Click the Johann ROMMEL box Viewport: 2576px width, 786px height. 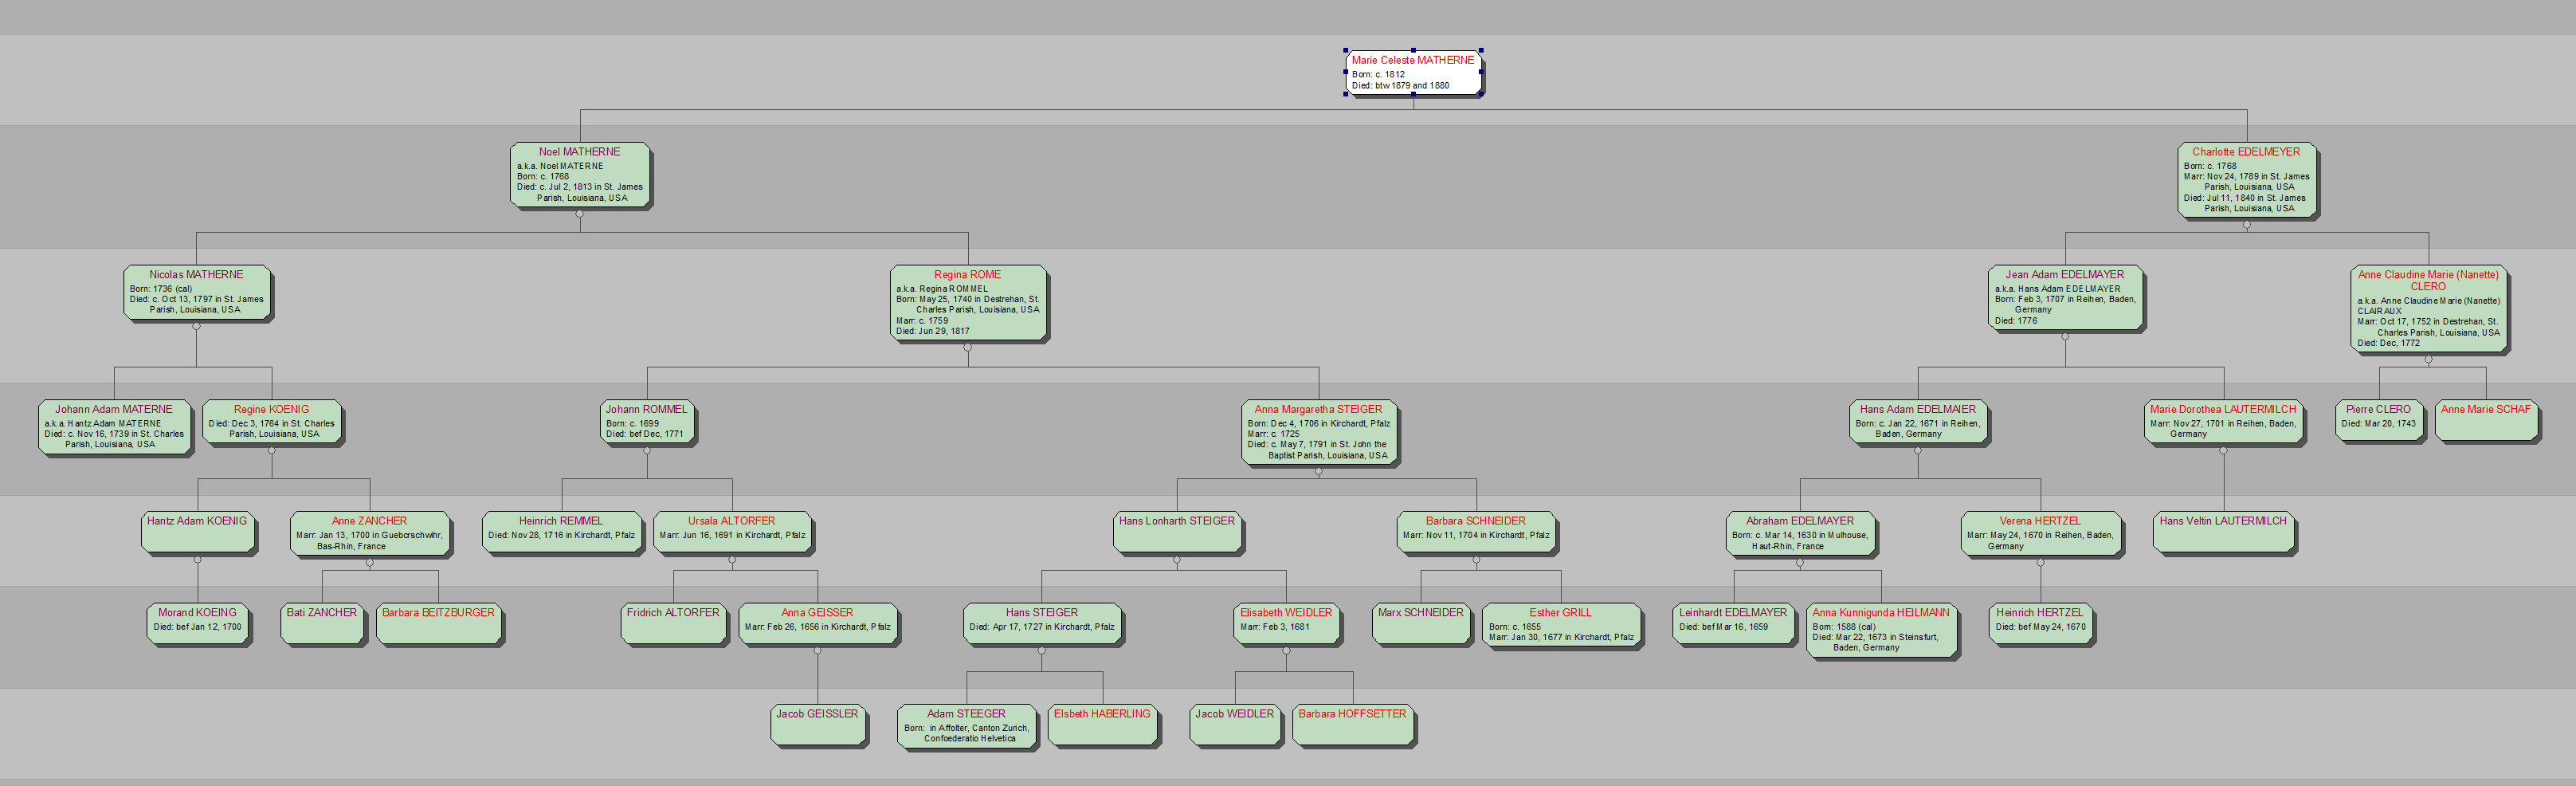(x=647, y=422)
